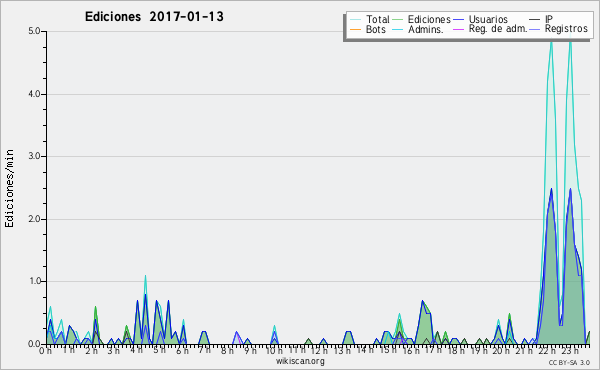Click the y-axis value 1.0
The height and width of the screenshot is (370, 600).
tap(34, 281)
